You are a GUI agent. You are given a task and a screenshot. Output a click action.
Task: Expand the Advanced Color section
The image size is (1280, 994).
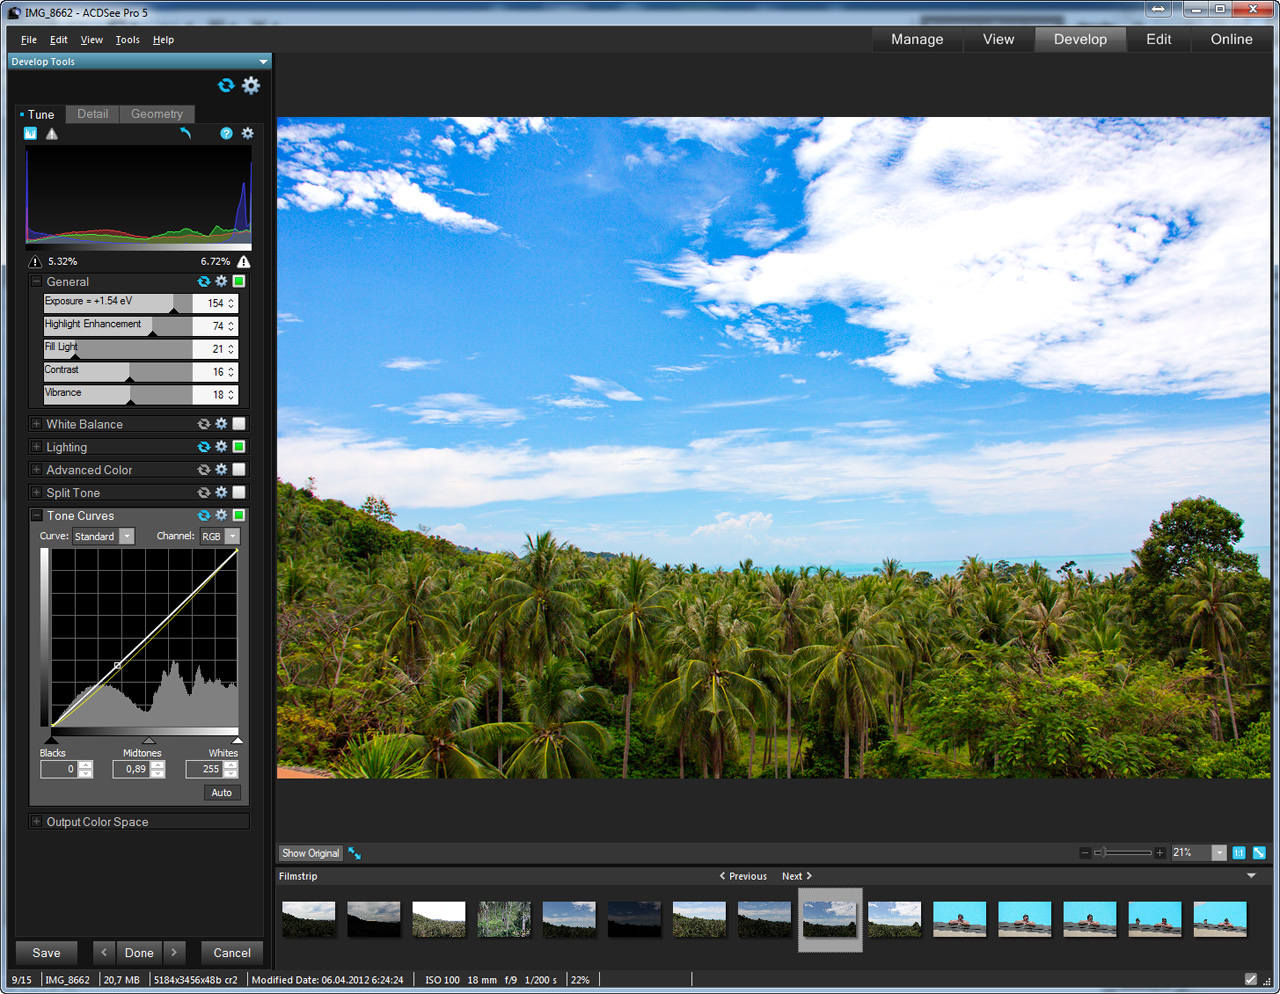pyautogui.click(x=36, y=470)
